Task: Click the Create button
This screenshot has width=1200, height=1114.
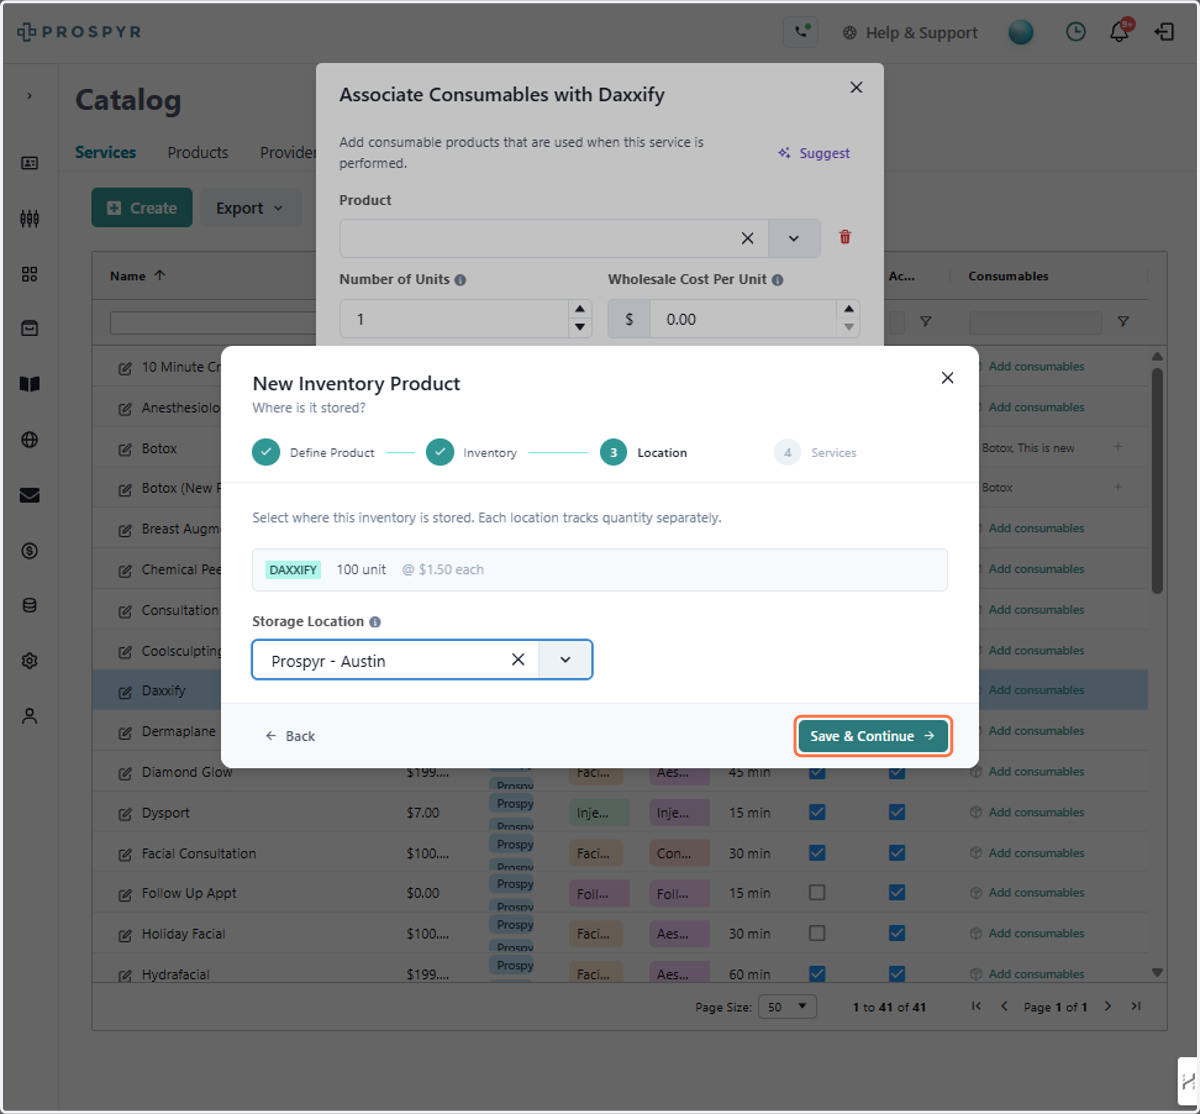Action: click(x=142, y=208)
